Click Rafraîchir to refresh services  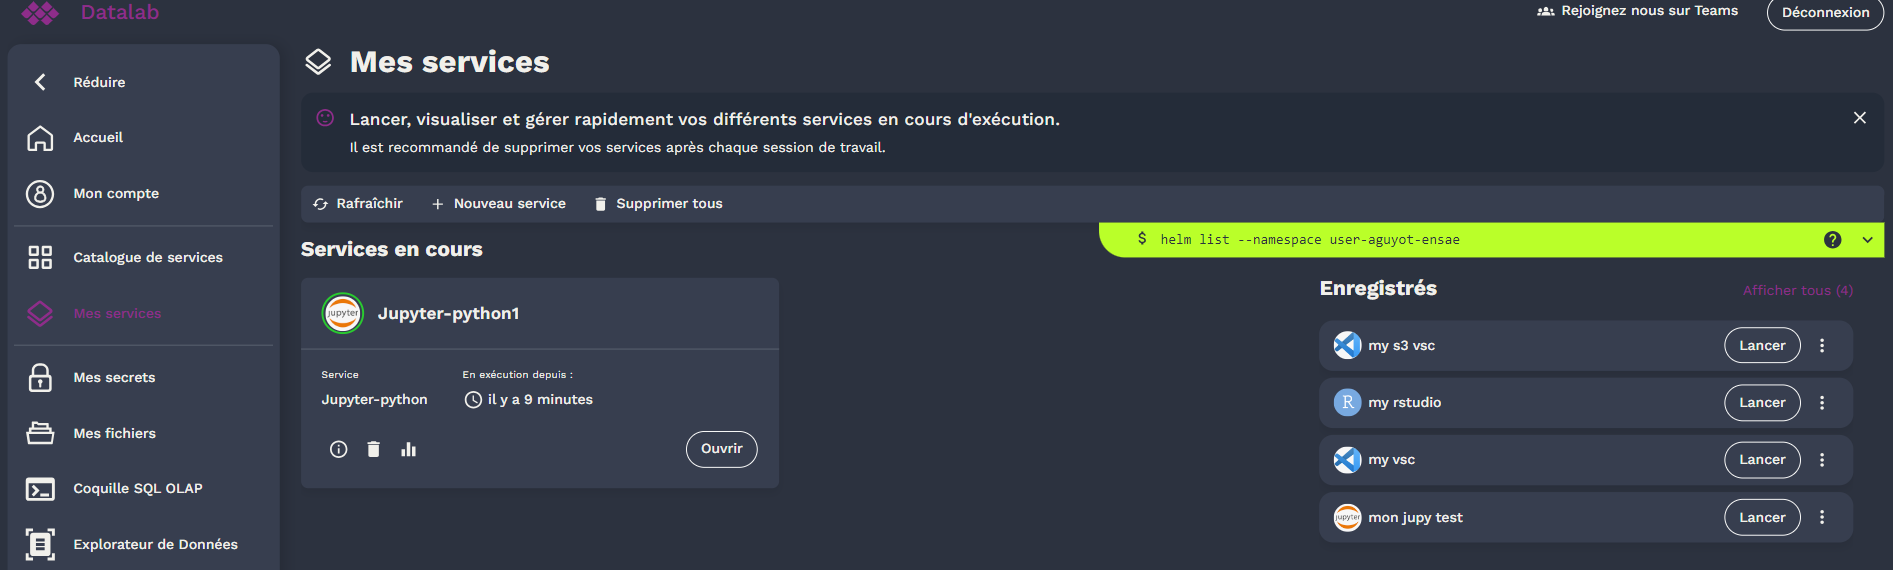(358, 204)
